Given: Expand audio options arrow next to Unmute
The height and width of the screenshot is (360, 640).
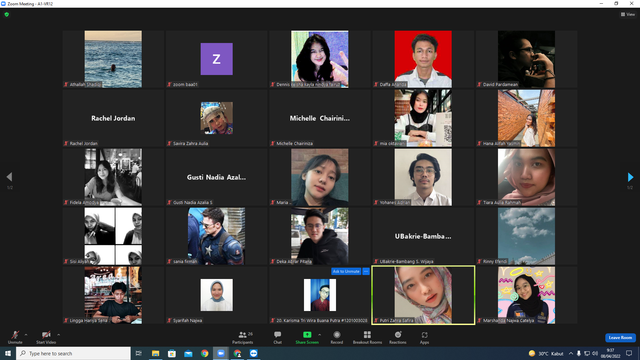Looking at the screenshot, I should pos(26,335).
